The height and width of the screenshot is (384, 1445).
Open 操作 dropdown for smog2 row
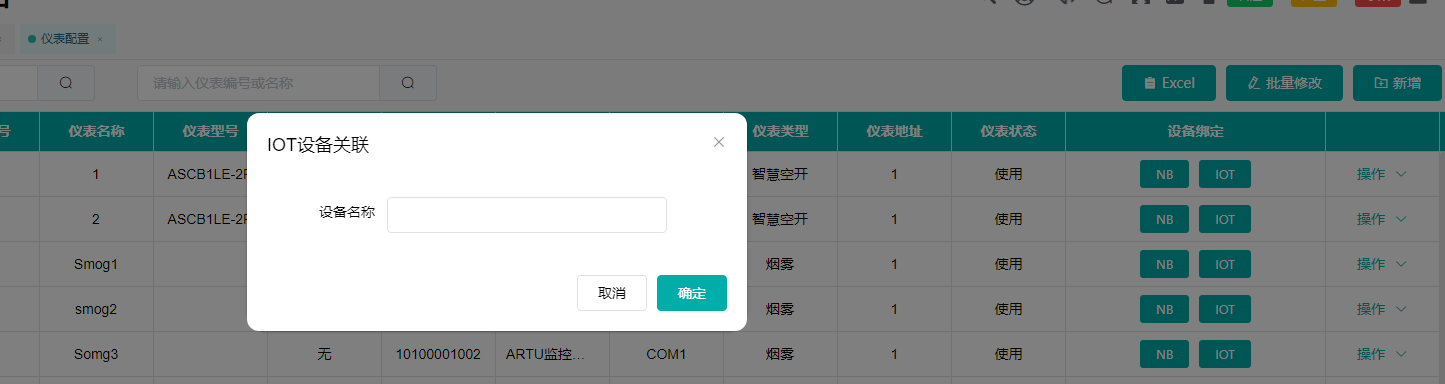(1382, 309)
